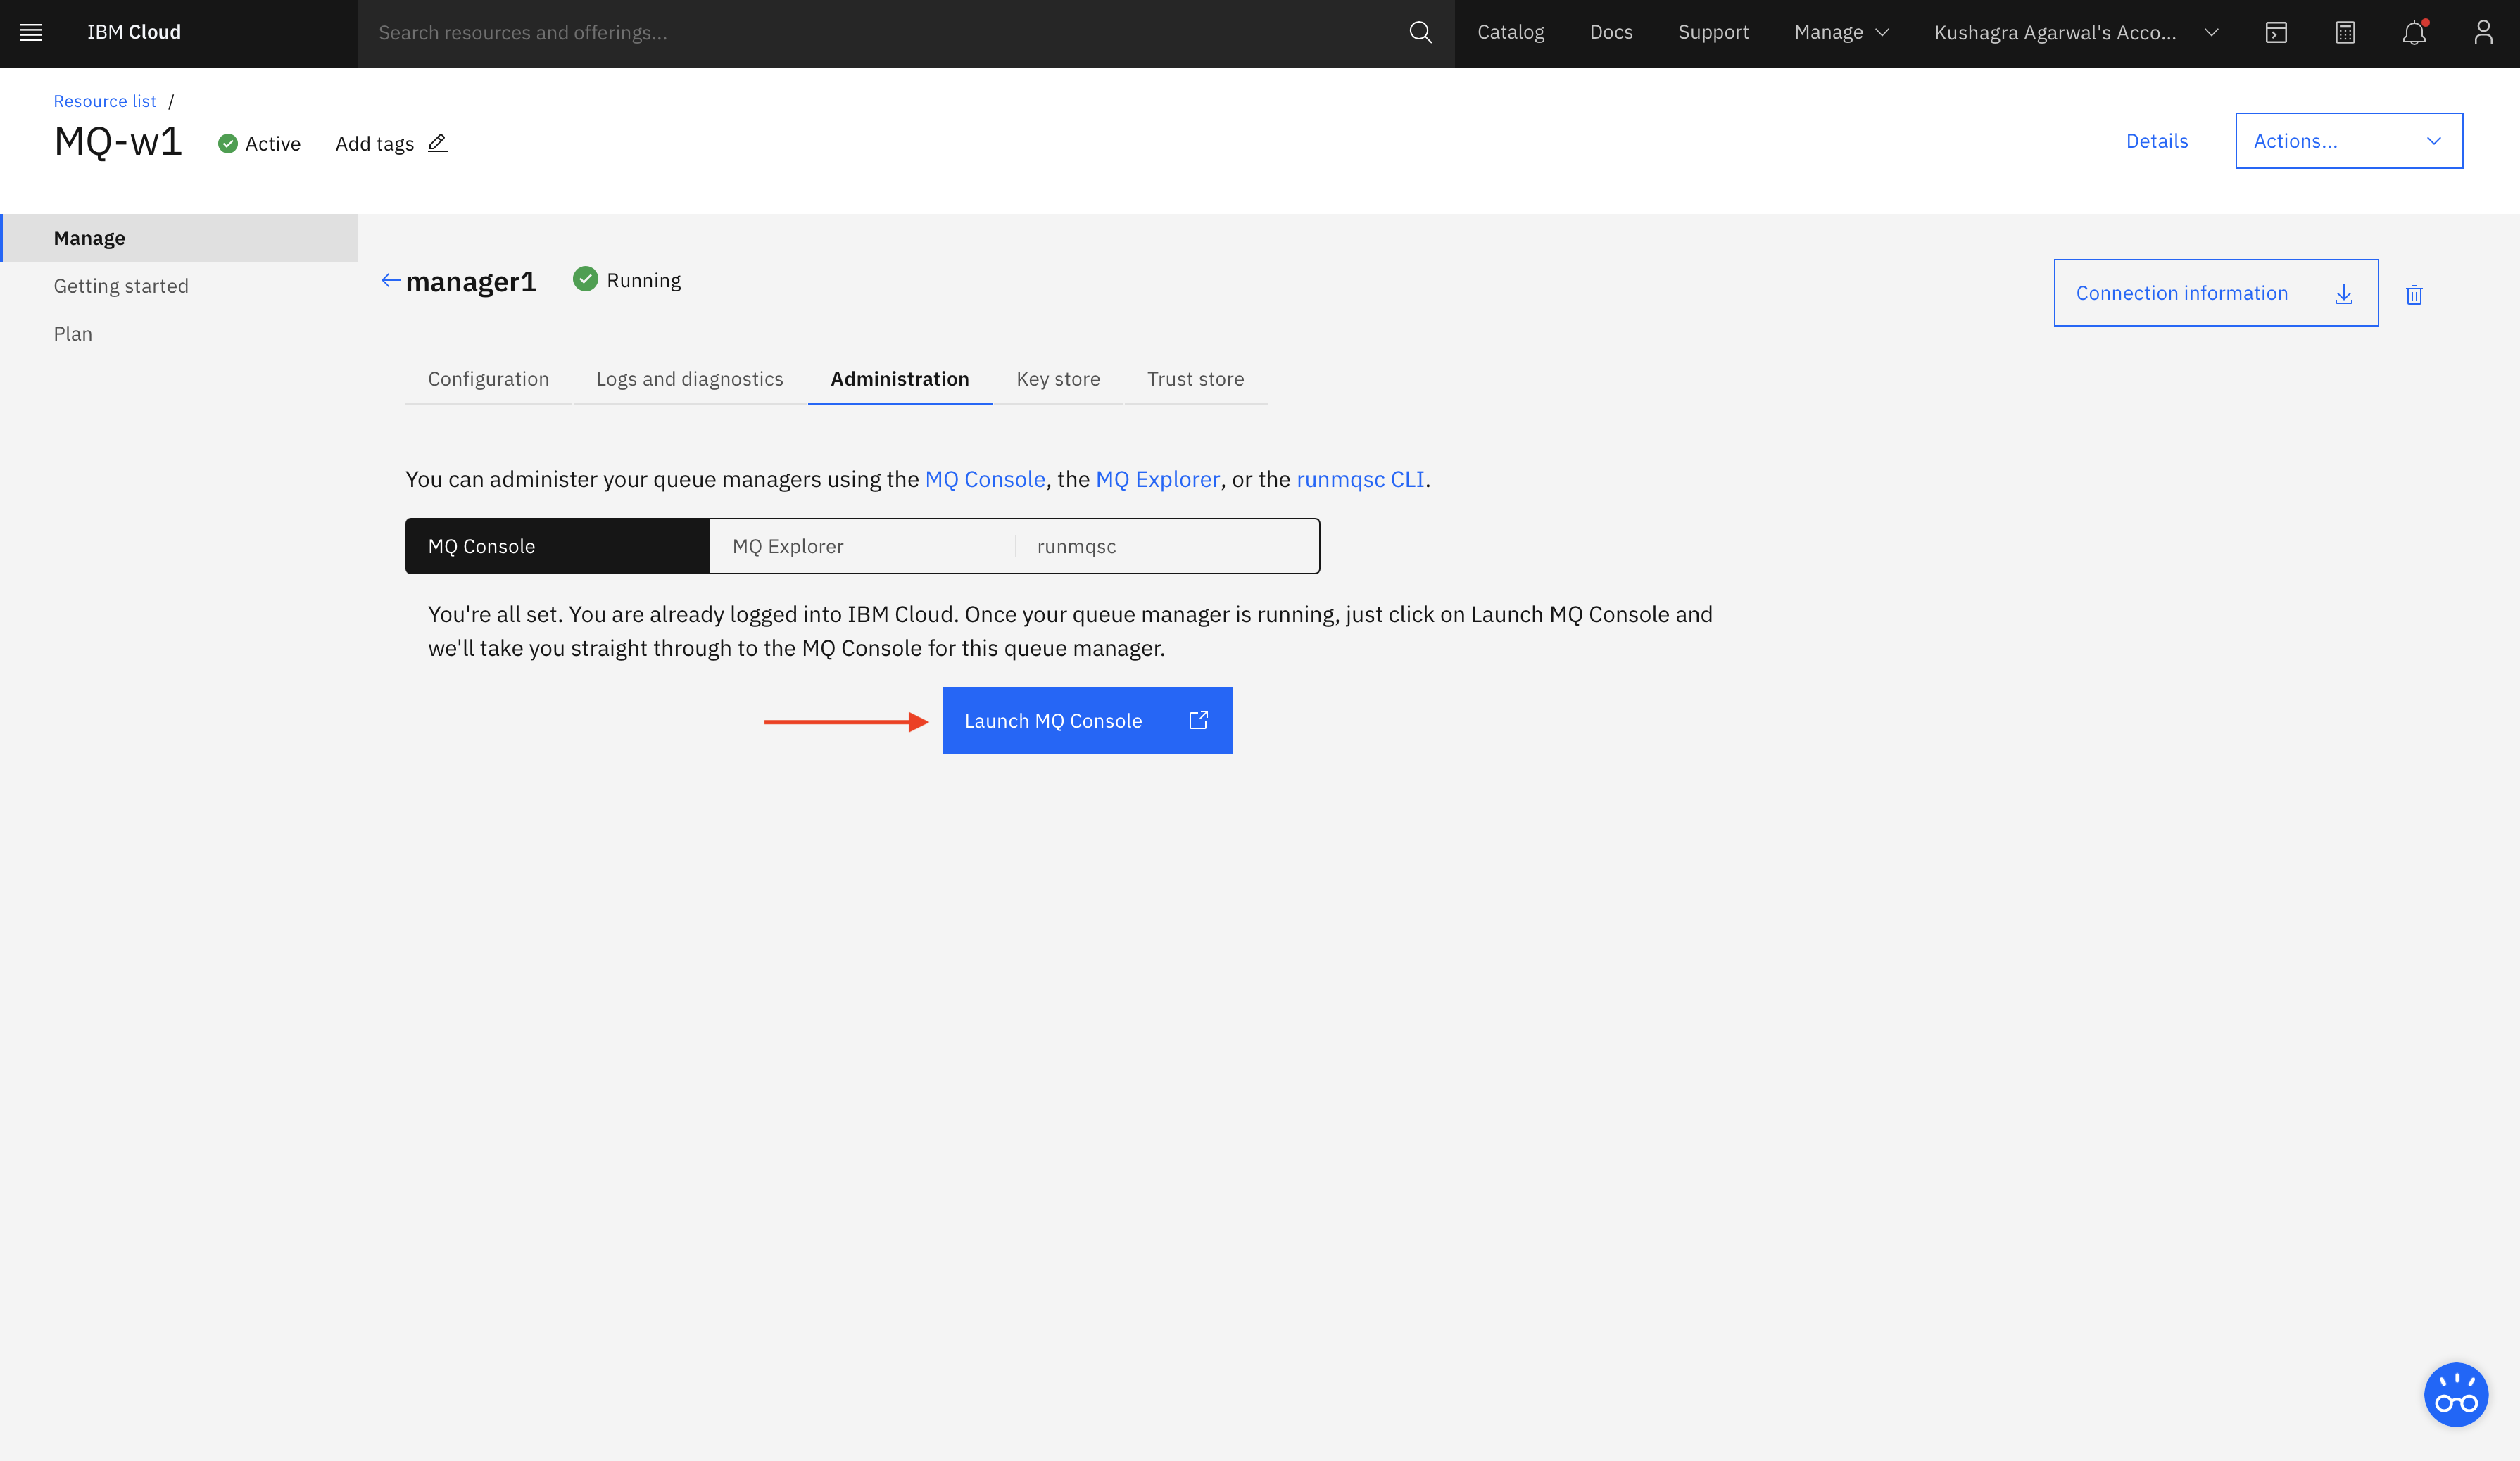The image size is (2520, 1461).
Task: Click the Launch MQ Console button
Action: point(1086,721)
